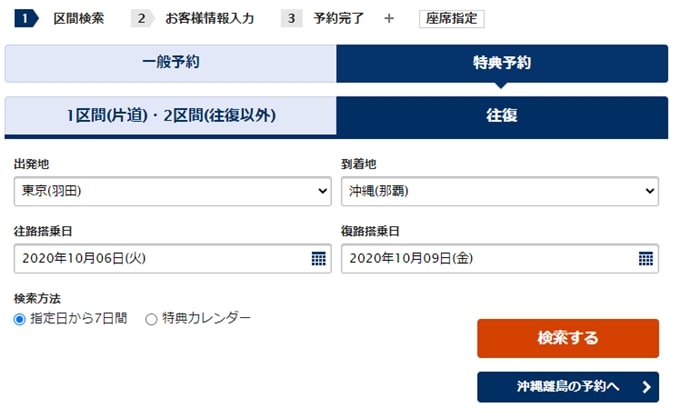Click step 1 区間検索 arrow badge
The width and height of the screenshot is (680, 417).
pos(26,19)
